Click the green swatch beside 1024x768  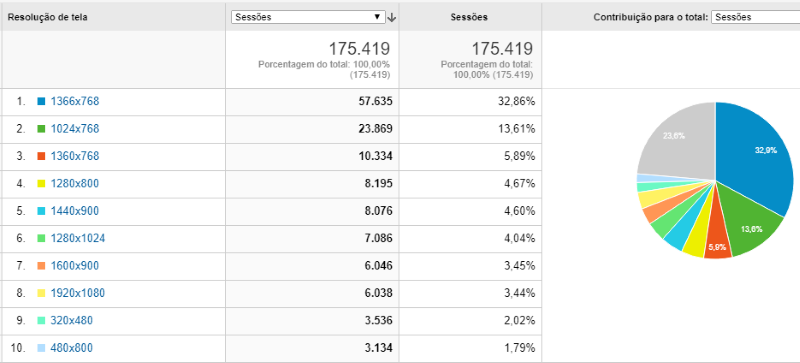41,129
